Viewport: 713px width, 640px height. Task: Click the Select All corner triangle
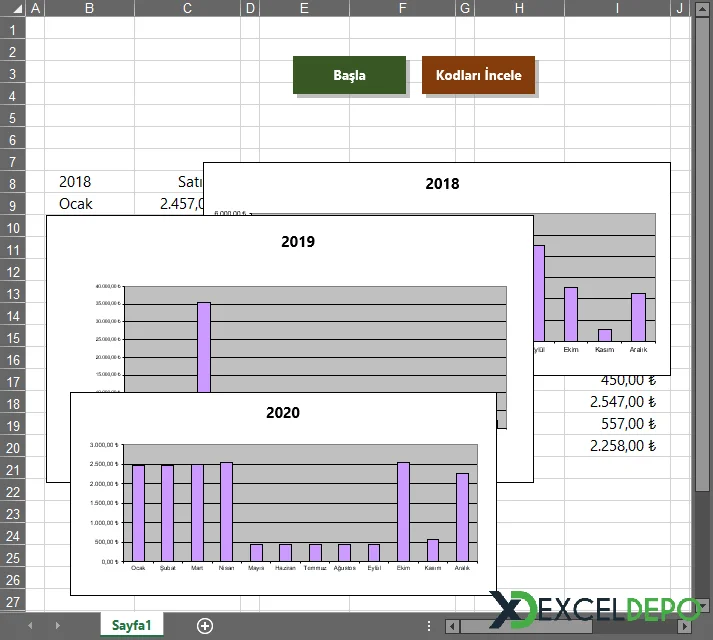[13, 9]
